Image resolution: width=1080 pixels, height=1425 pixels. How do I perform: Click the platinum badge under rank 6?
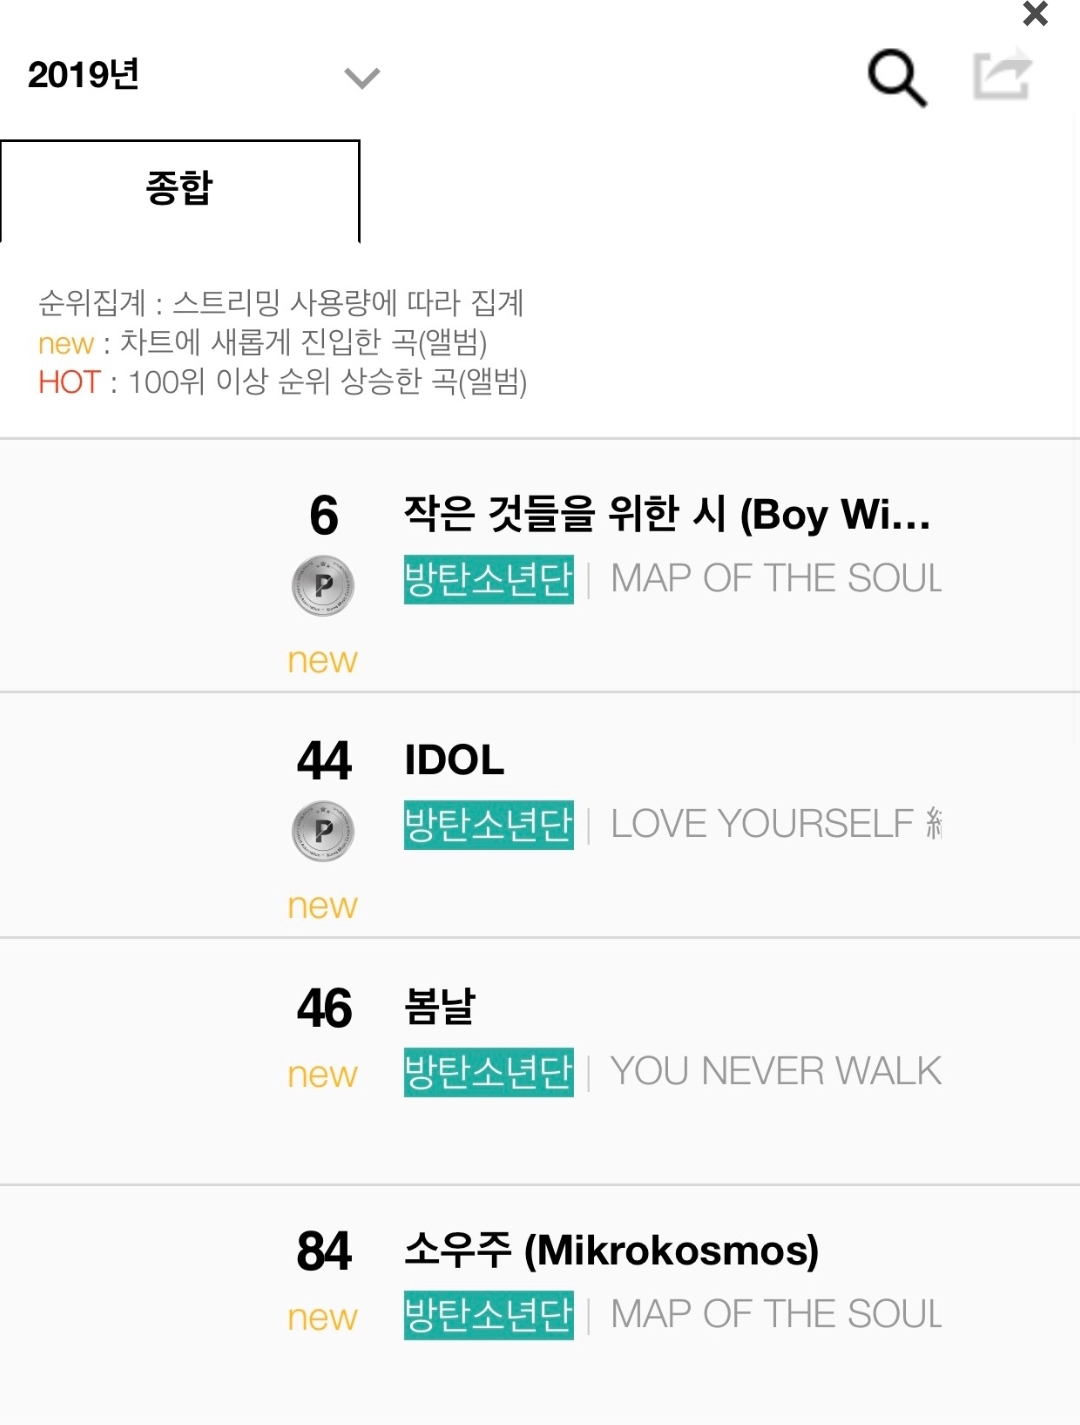pyautogui.click(x=323, y=585)
